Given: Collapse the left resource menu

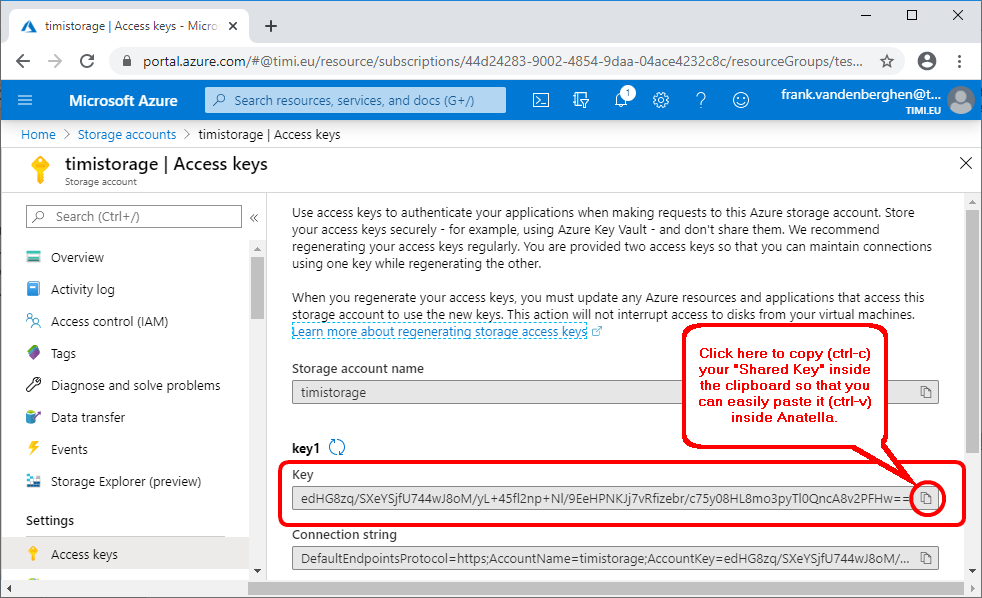Looking at the screenshot, I should 254,217.
